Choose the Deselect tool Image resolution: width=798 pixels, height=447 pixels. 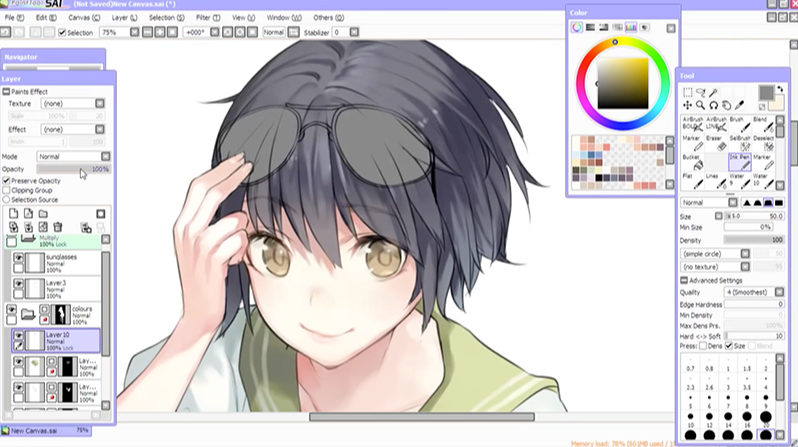click(763, 143)
